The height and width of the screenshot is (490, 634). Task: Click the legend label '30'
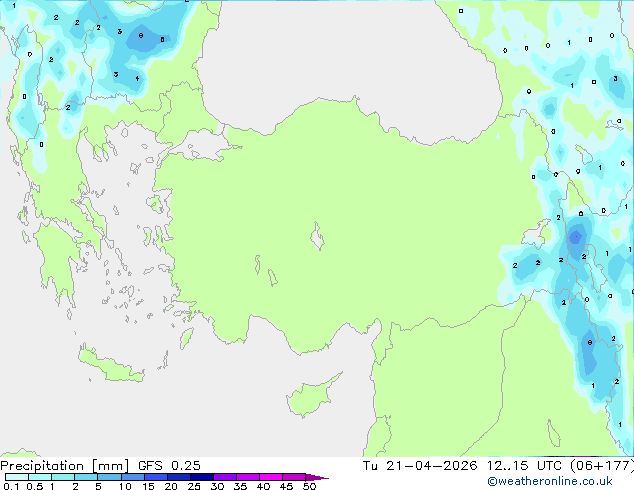coord(217,486)
